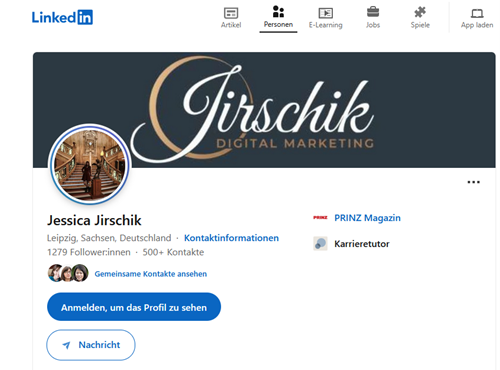
Task: Click the 500+ Kontakte text
Action: (x=173, y=252)
